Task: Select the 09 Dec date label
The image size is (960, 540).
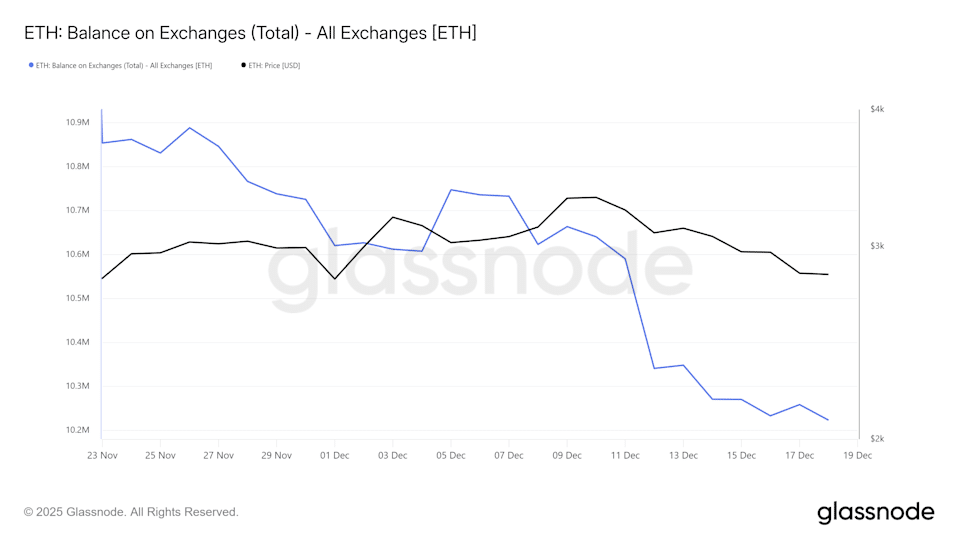Action: 567,455
